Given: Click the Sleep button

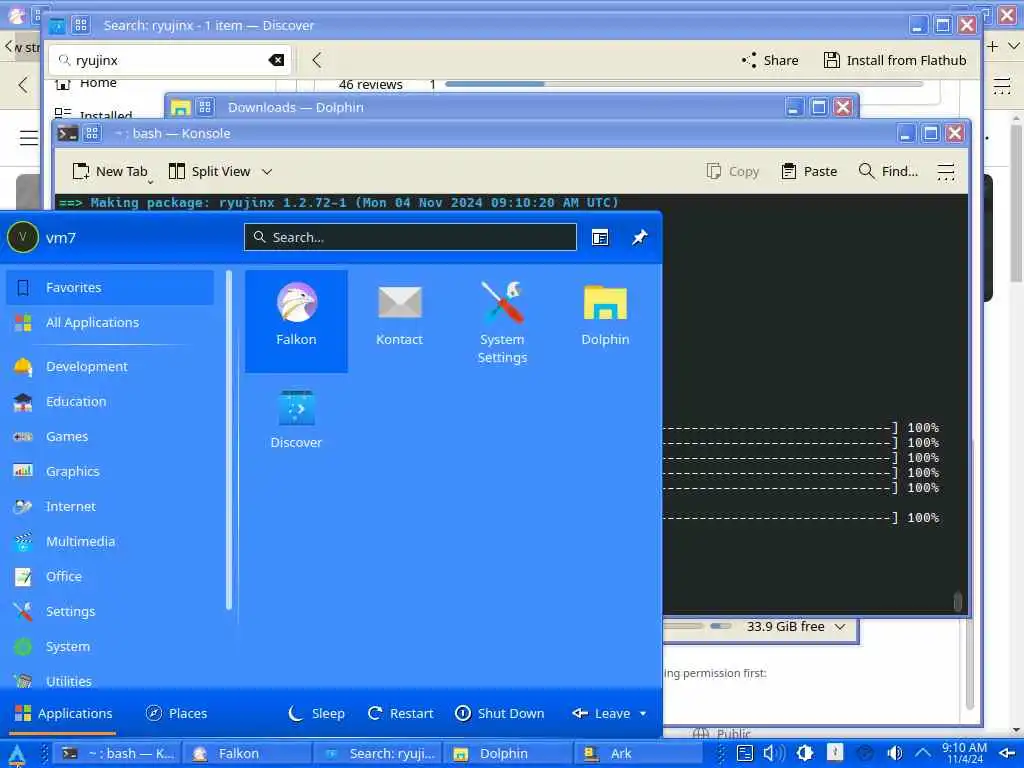Looking at the screenshot, I should point(317,713).
